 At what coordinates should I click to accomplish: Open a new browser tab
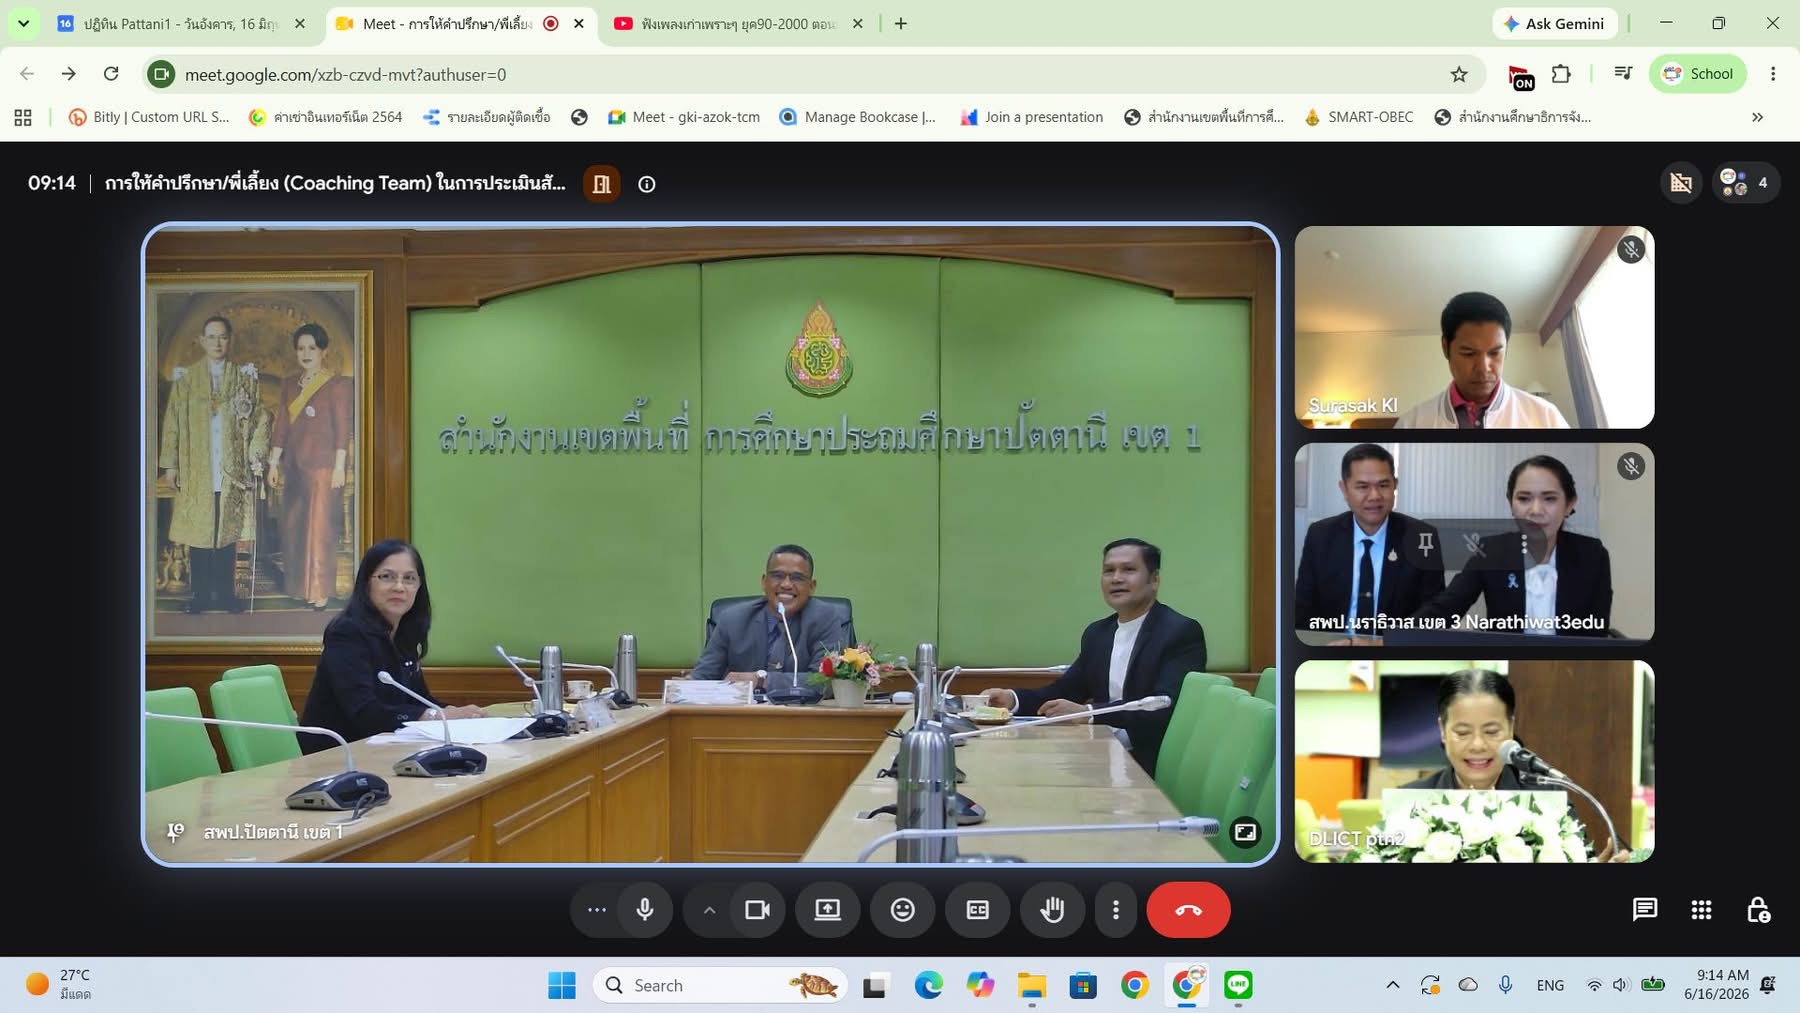901,24
